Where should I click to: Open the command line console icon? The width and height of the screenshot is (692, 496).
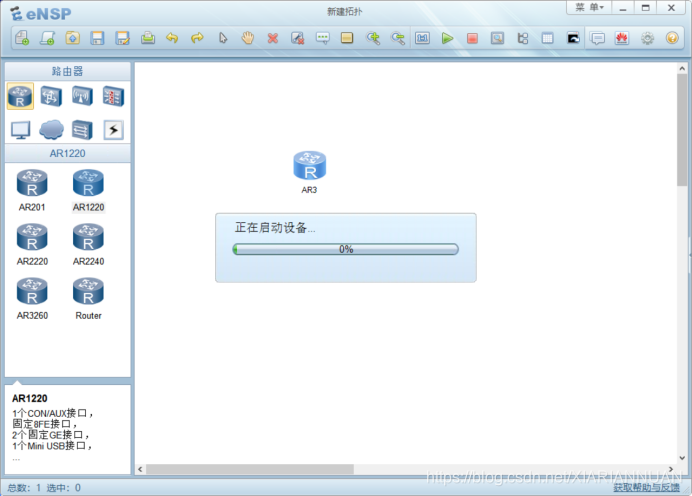coord(573,38)
